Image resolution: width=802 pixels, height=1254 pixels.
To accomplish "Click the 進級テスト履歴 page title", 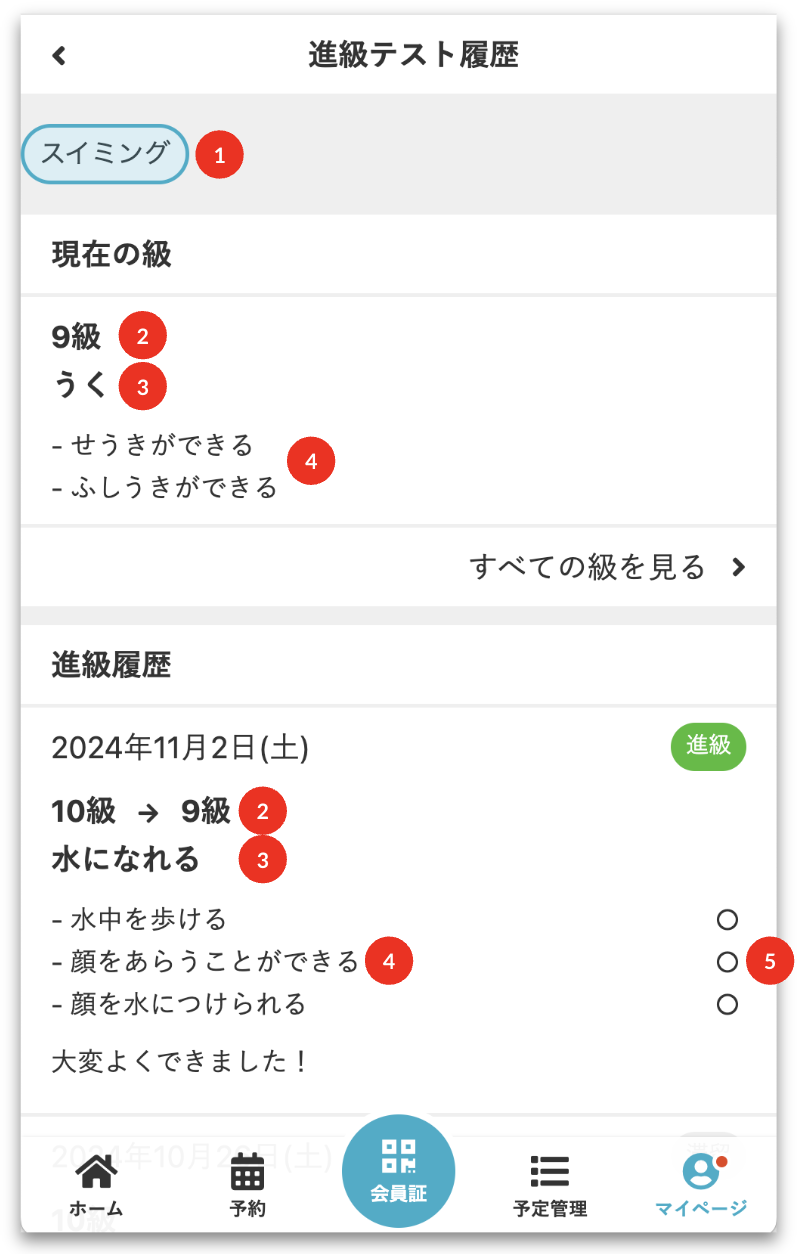I will (413, 55).
